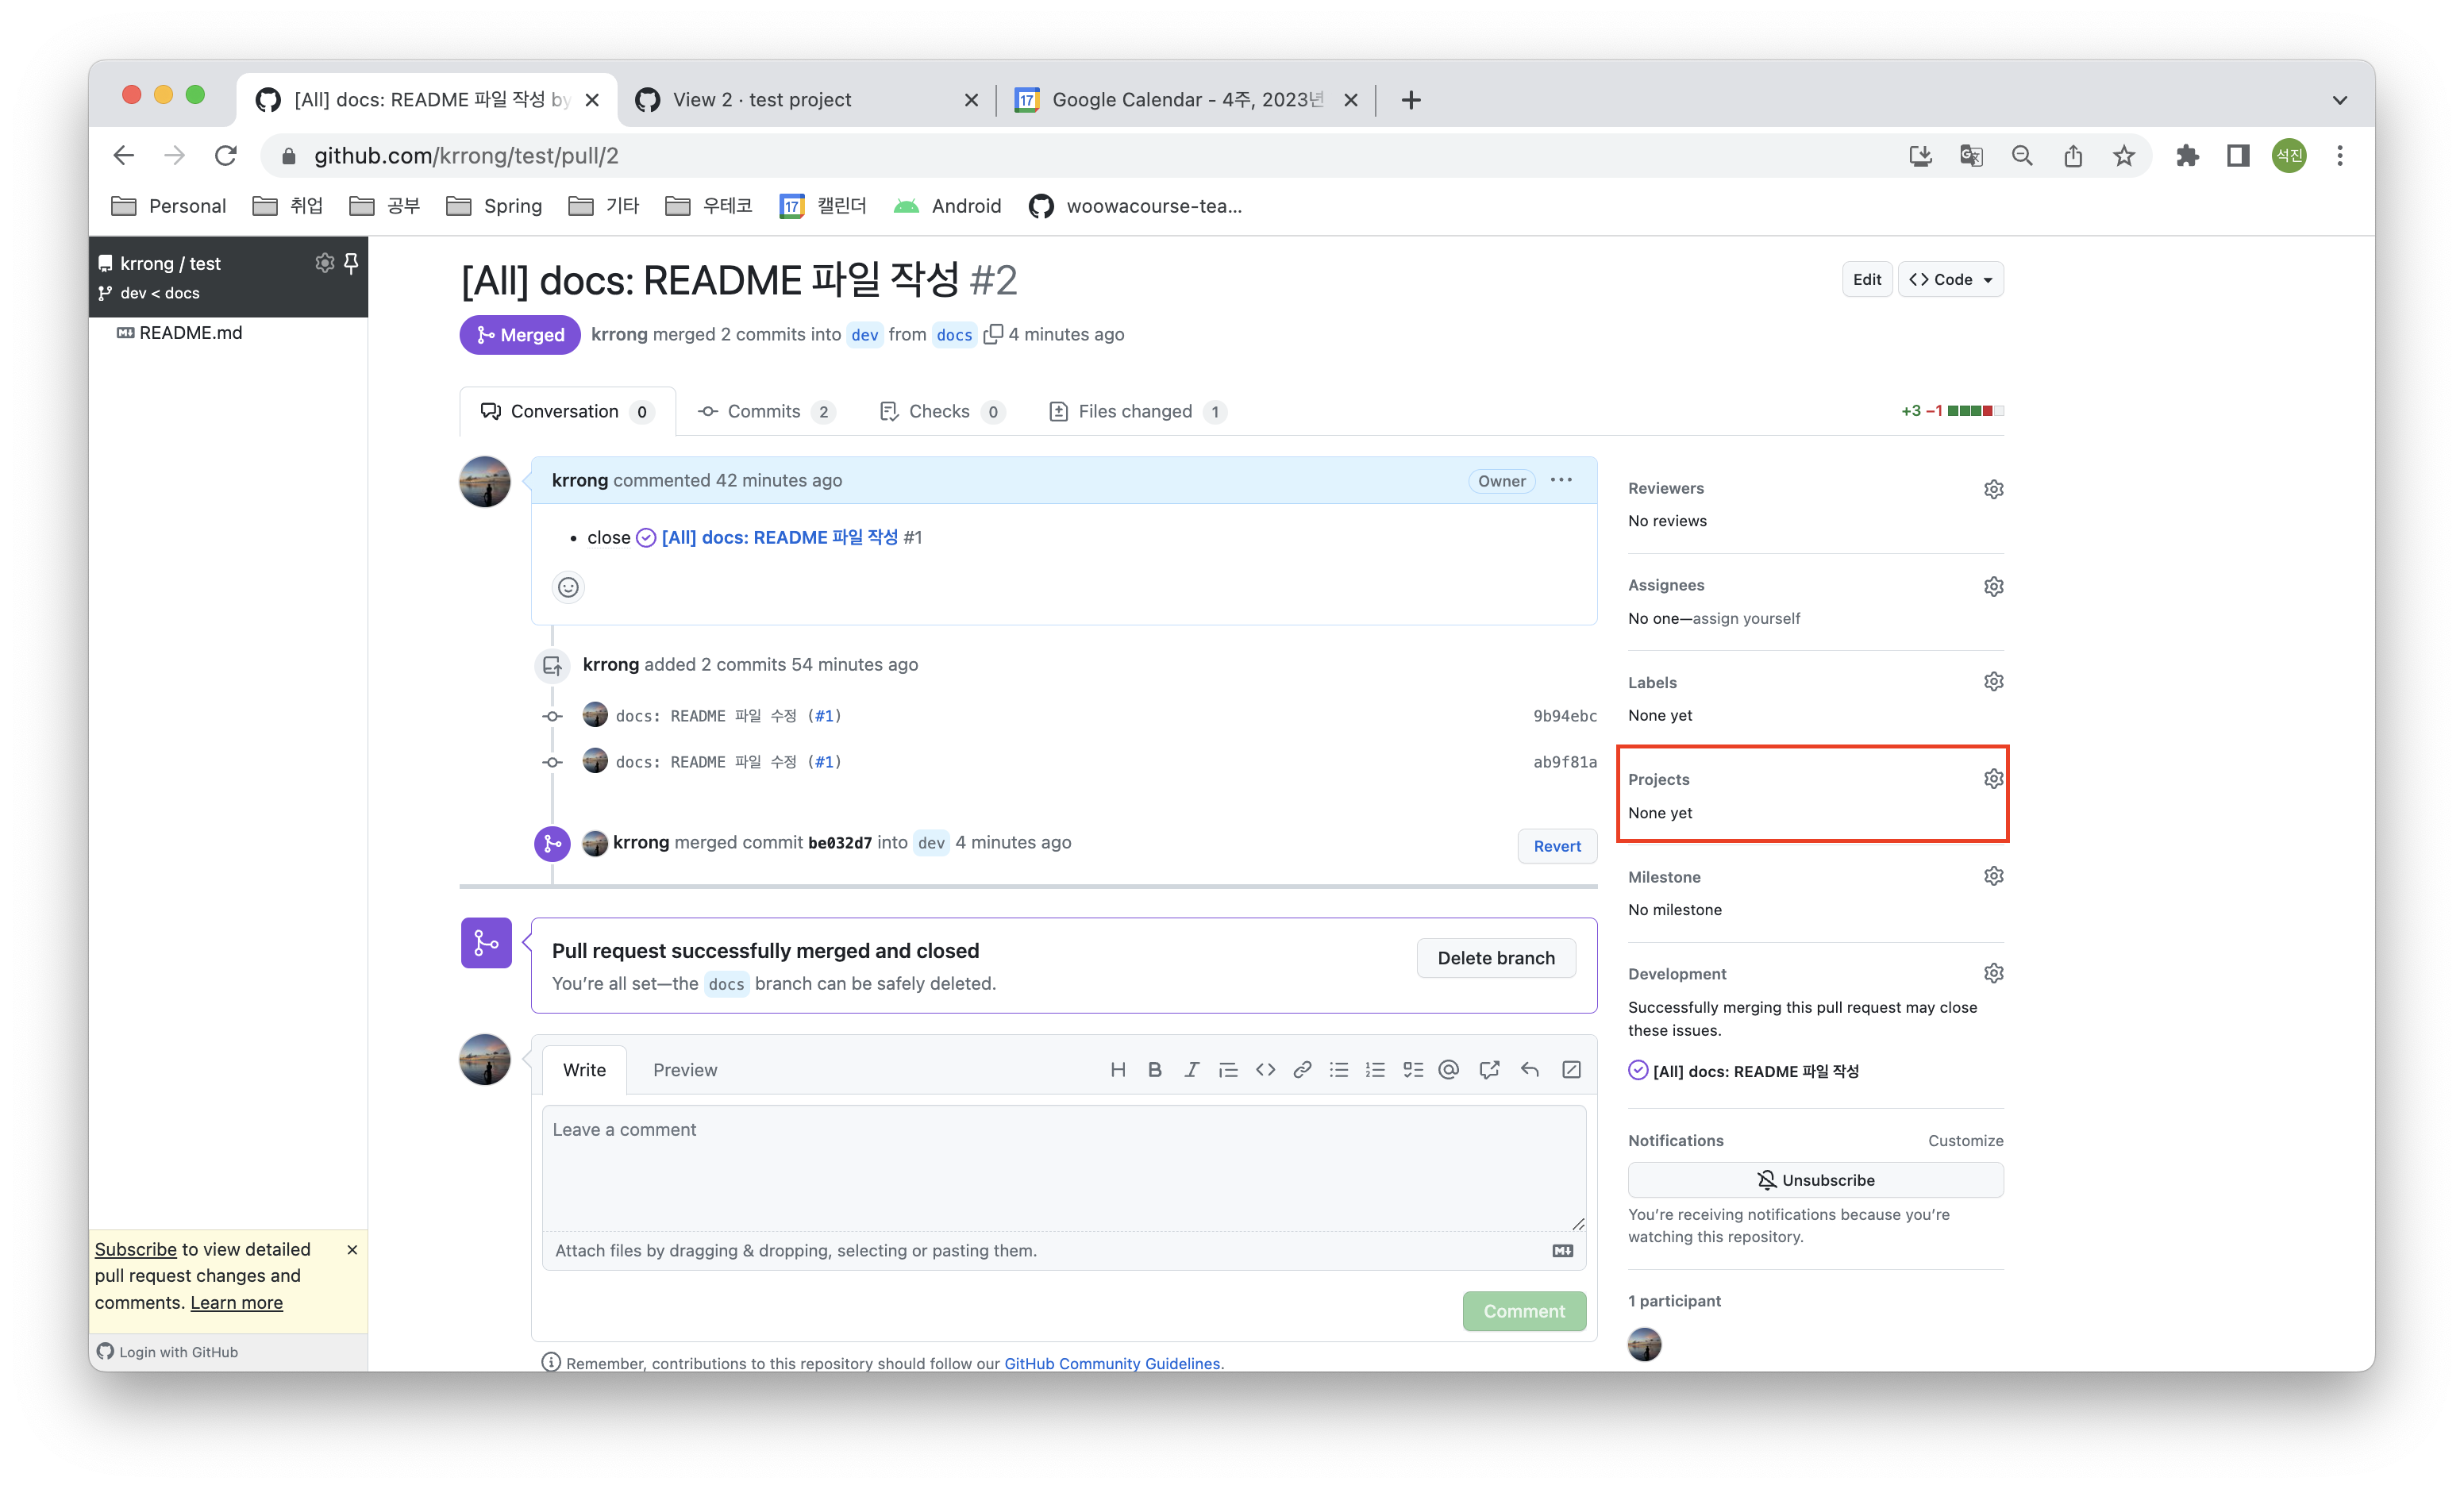Switch to the Conversation tab
2464x1489 pixels.
click(x=567, y=411)
